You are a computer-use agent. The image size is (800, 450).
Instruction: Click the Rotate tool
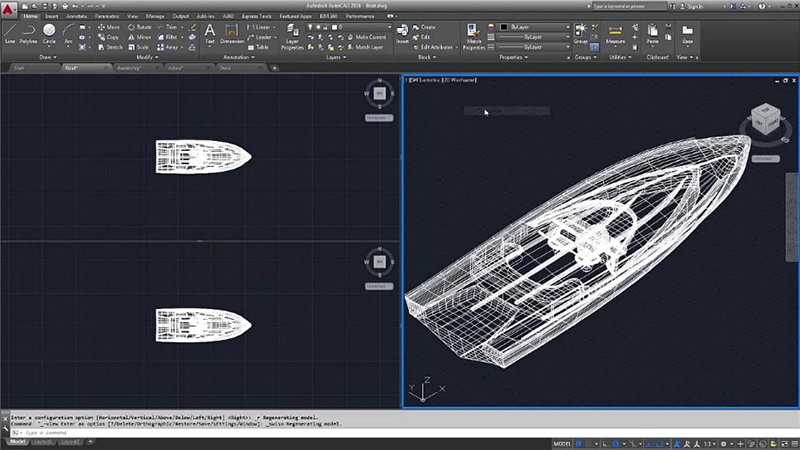(139, 27)
